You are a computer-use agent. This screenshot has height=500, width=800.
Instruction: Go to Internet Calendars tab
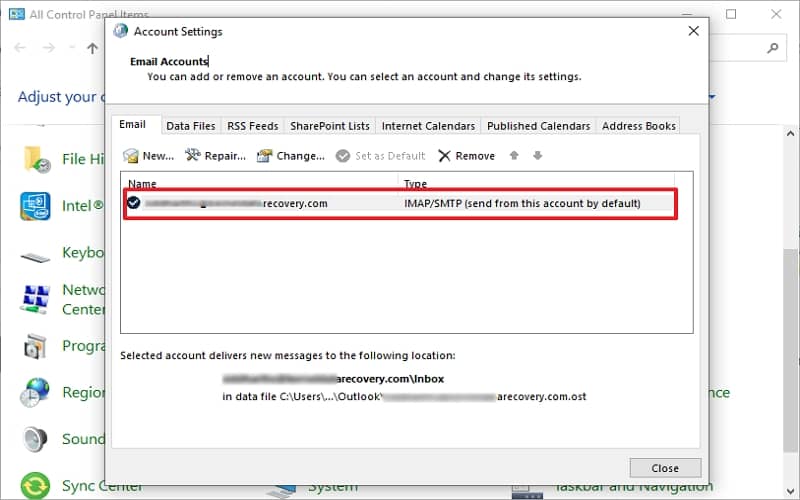tap(428, 126)
